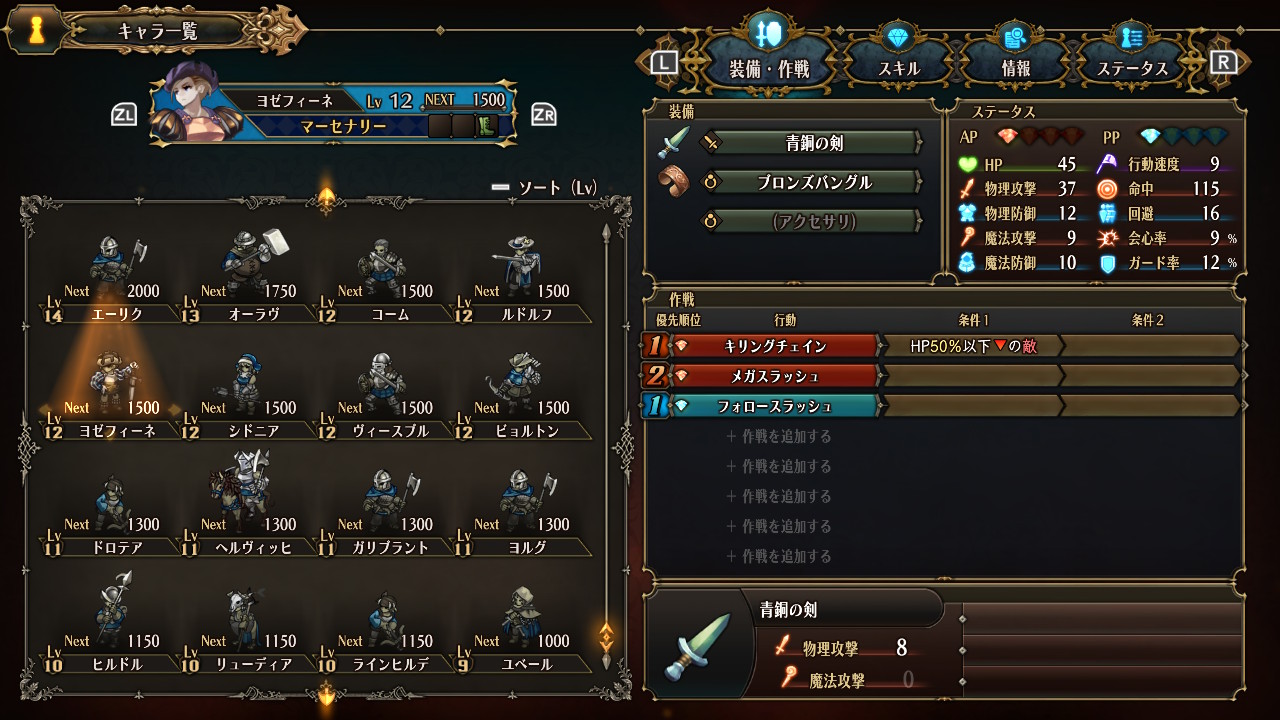Viewport: 1280px width, 720px height.
Task: Click the yellow pawn icon beside キャラ一覧
Action: [x=37, y=32]
